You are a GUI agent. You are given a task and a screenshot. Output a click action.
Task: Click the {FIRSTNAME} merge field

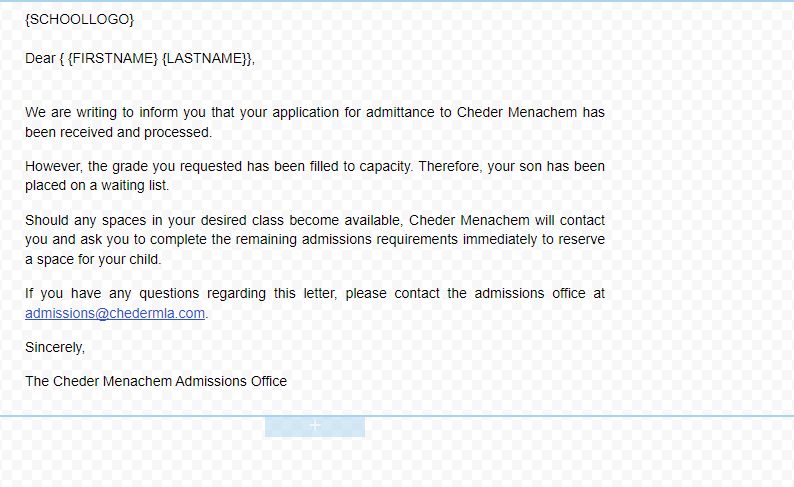click(112, 58)
